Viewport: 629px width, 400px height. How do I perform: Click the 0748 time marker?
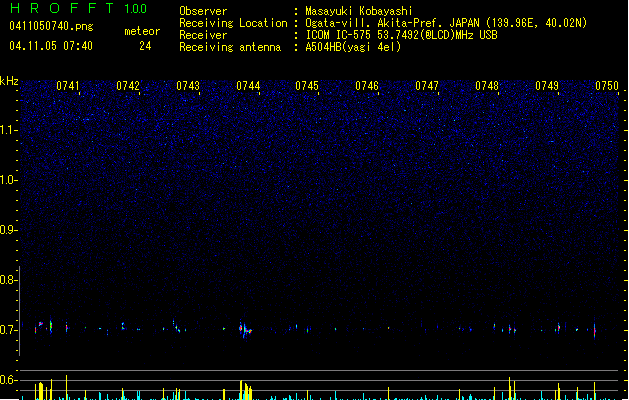click(487, 86)
